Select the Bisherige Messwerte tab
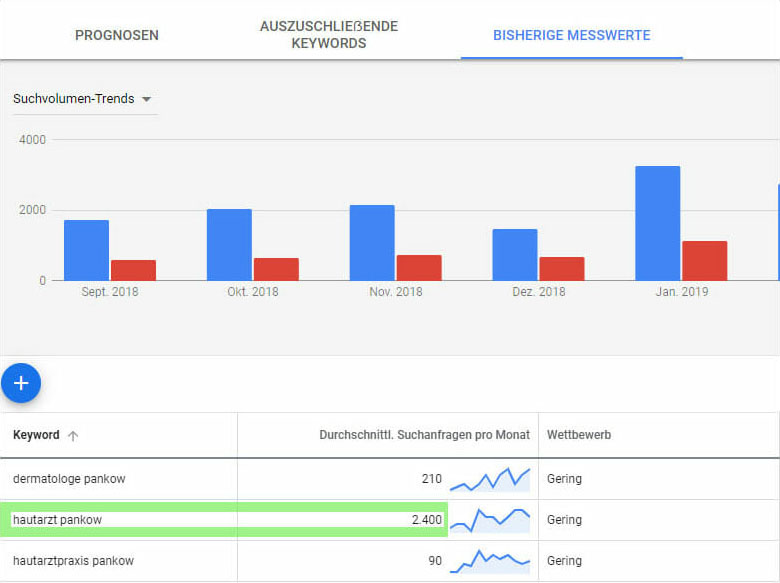Image resolution: width=780 pixels, height=583 pixels. click(x=571, y=35)
